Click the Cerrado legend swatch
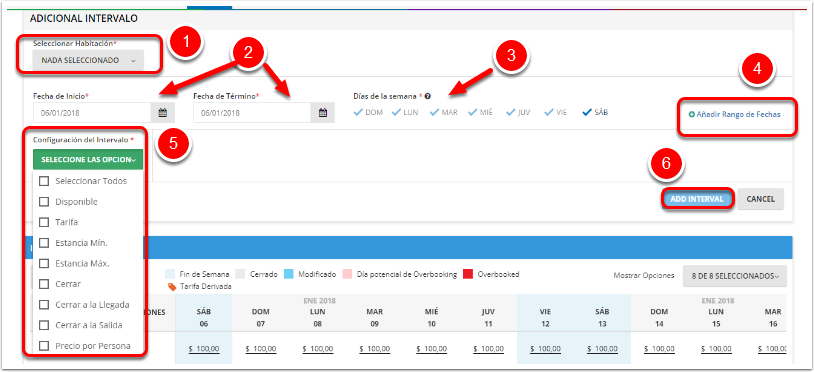Viewport: 814px width, 372px height. click(x=240, y=274)
